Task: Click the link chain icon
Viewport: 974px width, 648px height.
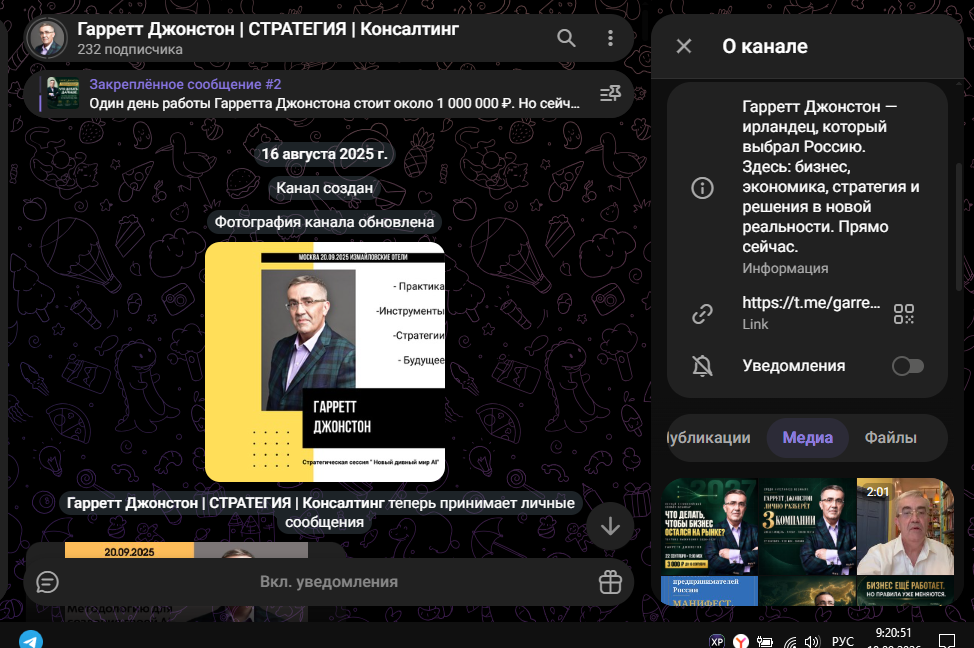Action: pos(703,314)
